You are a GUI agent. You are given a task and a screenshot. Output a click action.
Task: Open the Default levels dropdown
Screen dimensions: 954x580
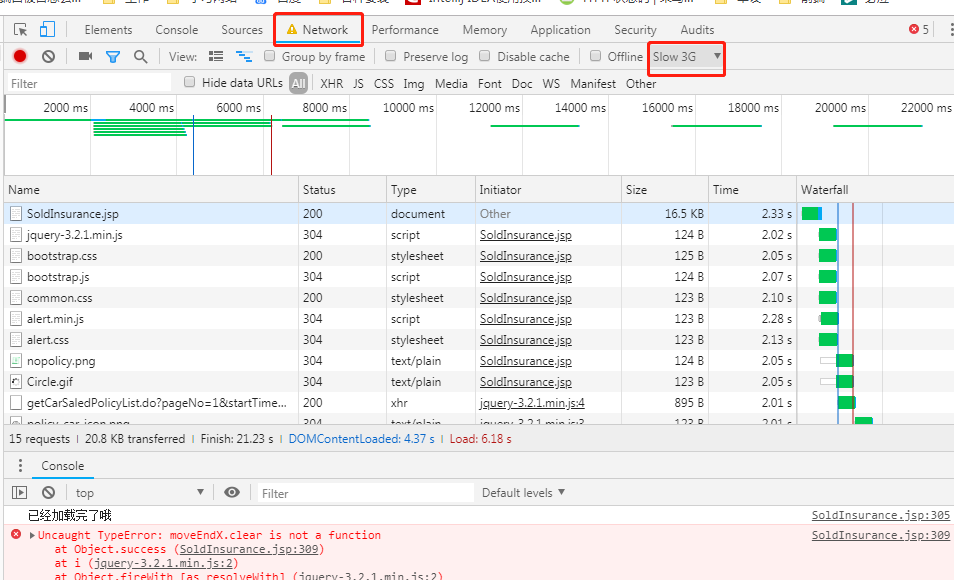click(x=523, y=492)
